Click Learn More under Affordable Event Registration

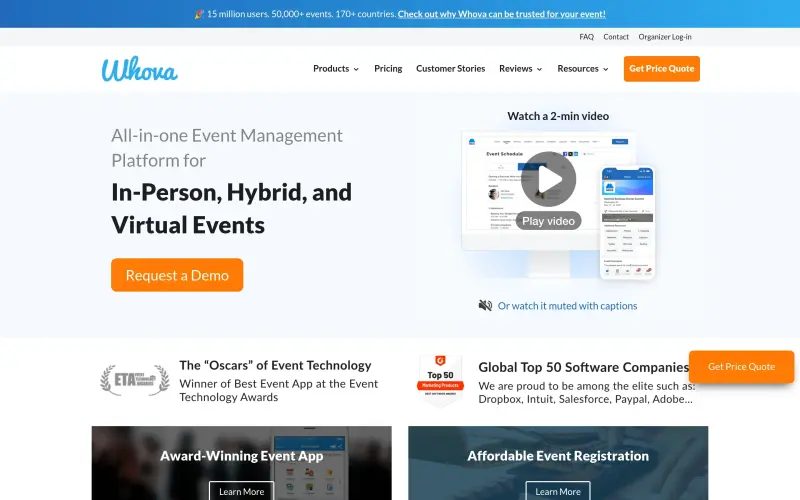point(558,491)
